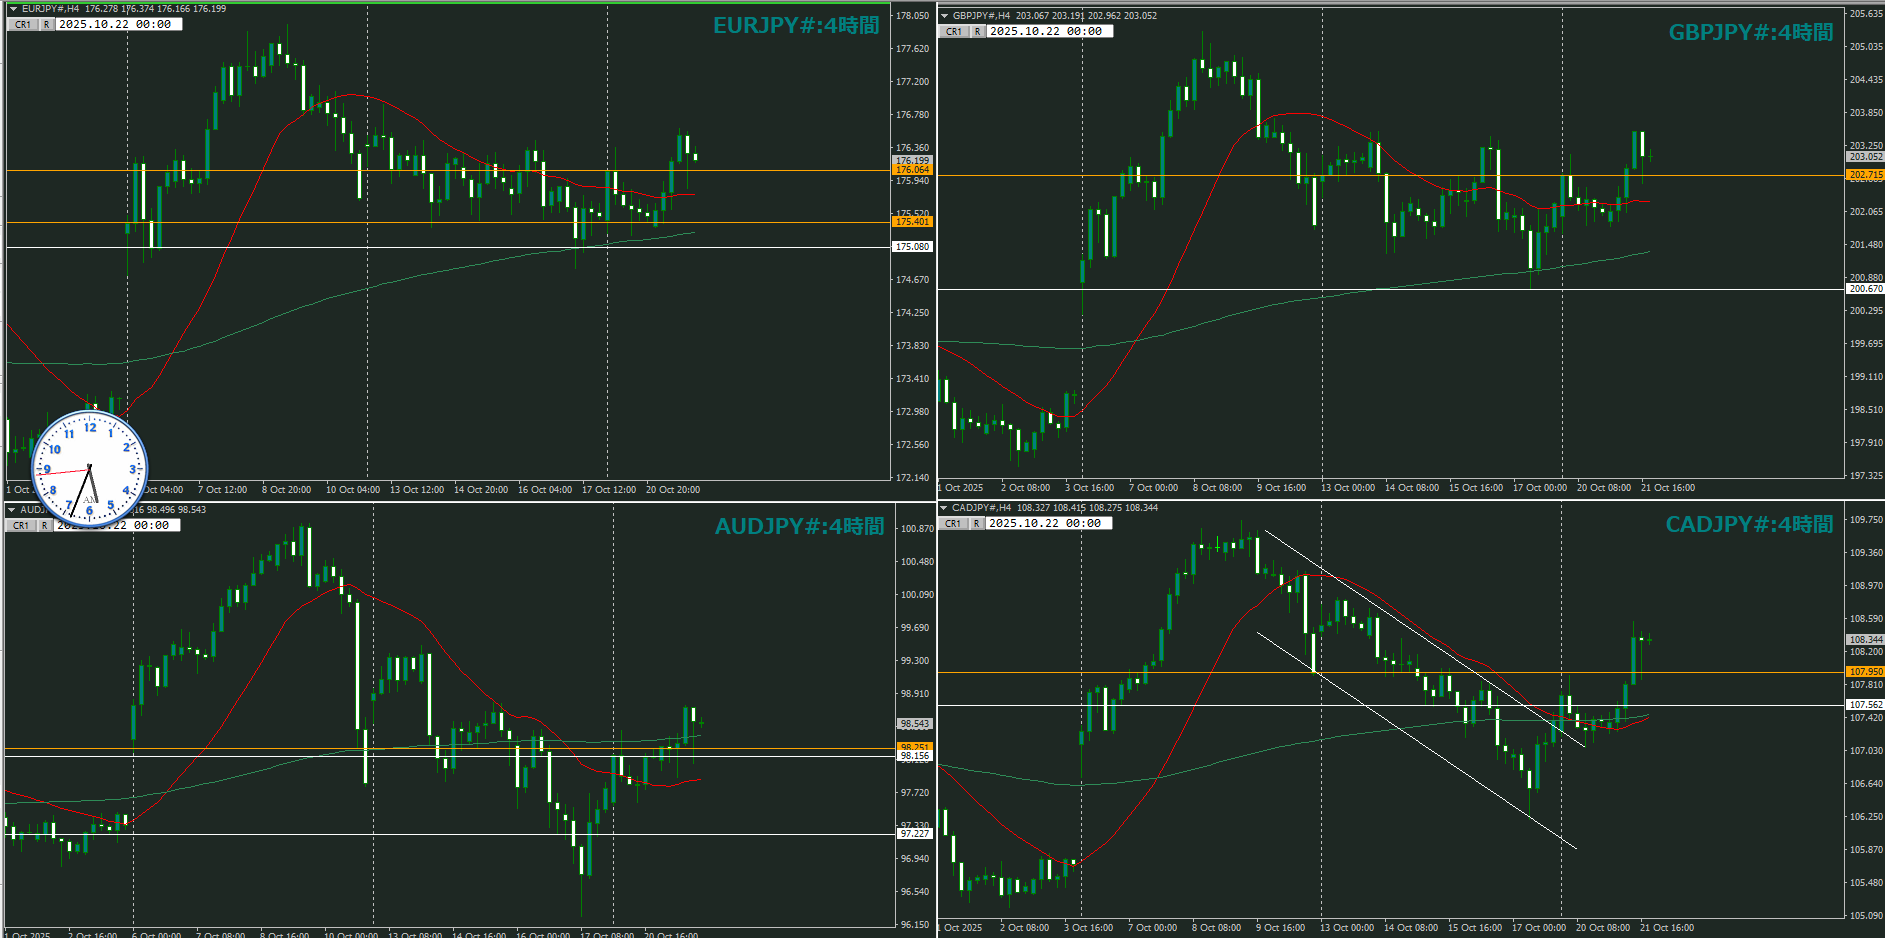Open the GBPJPY chart title dropdown triangle

[944, 16]
